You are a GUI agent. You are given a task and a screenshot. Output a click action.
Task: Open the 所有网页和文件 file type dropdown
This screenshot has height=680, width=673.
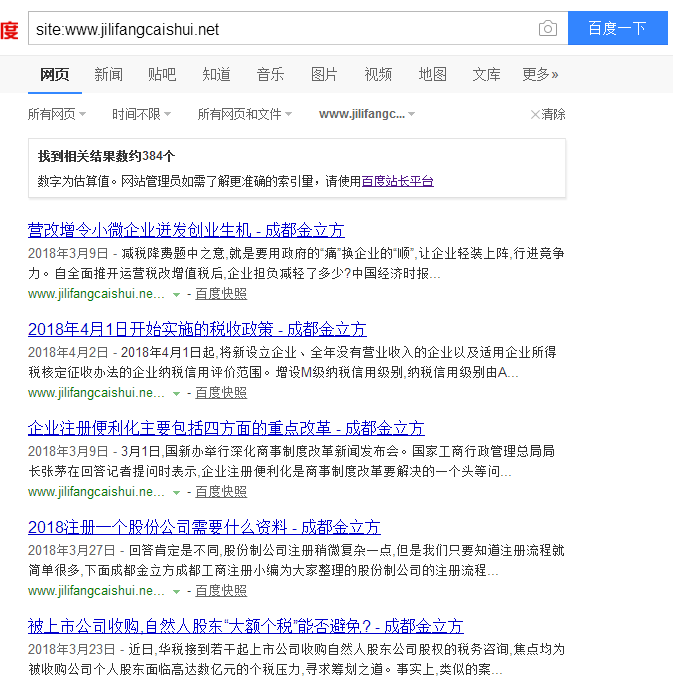tap(245, 114)
